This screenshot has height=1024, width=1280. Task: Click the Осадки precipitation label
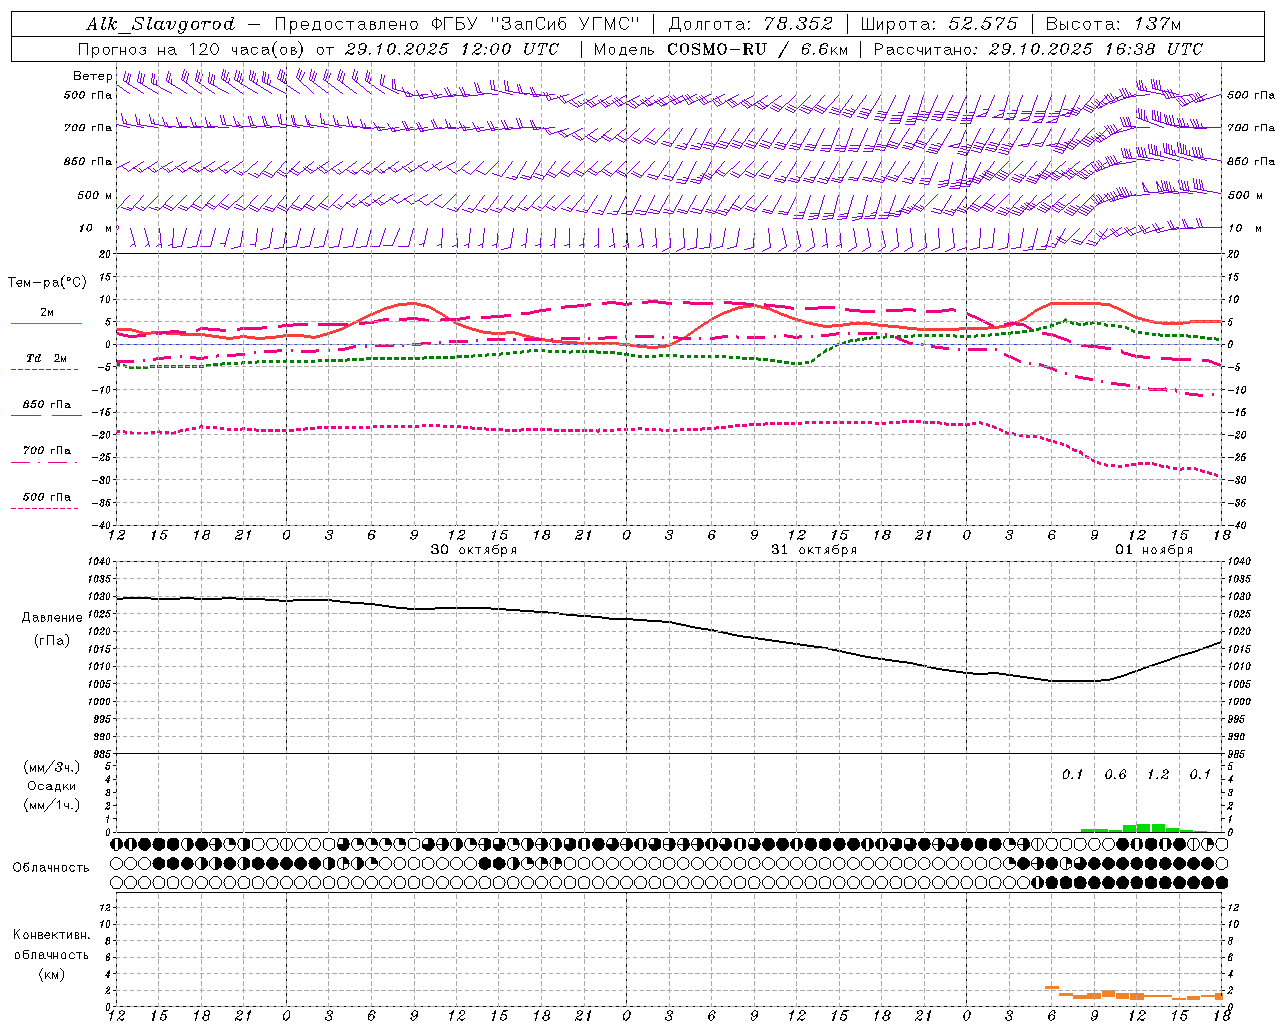[x=52, y=786]
